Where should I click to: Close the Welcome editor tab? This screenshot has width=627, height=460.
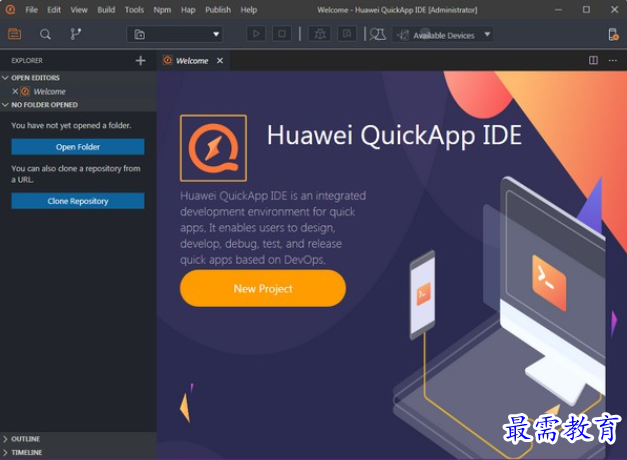point(220,61)
